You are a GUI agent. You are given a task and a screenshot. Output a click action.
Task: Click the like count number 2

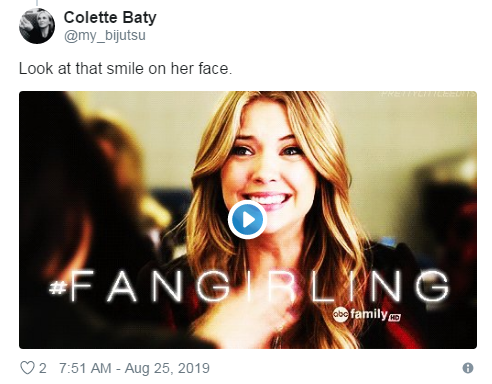(42, 368)
